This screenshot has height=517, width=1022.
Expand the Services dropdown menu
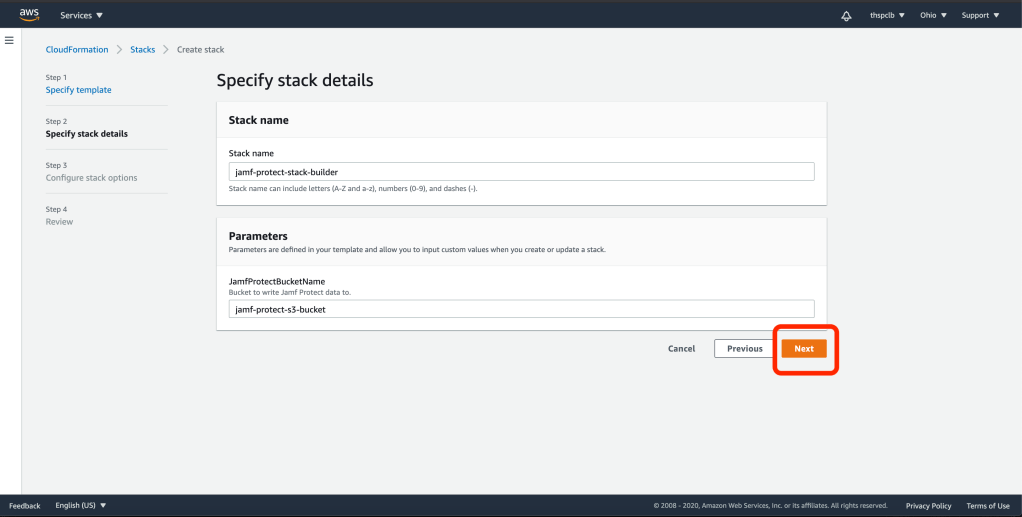point(81,16)
